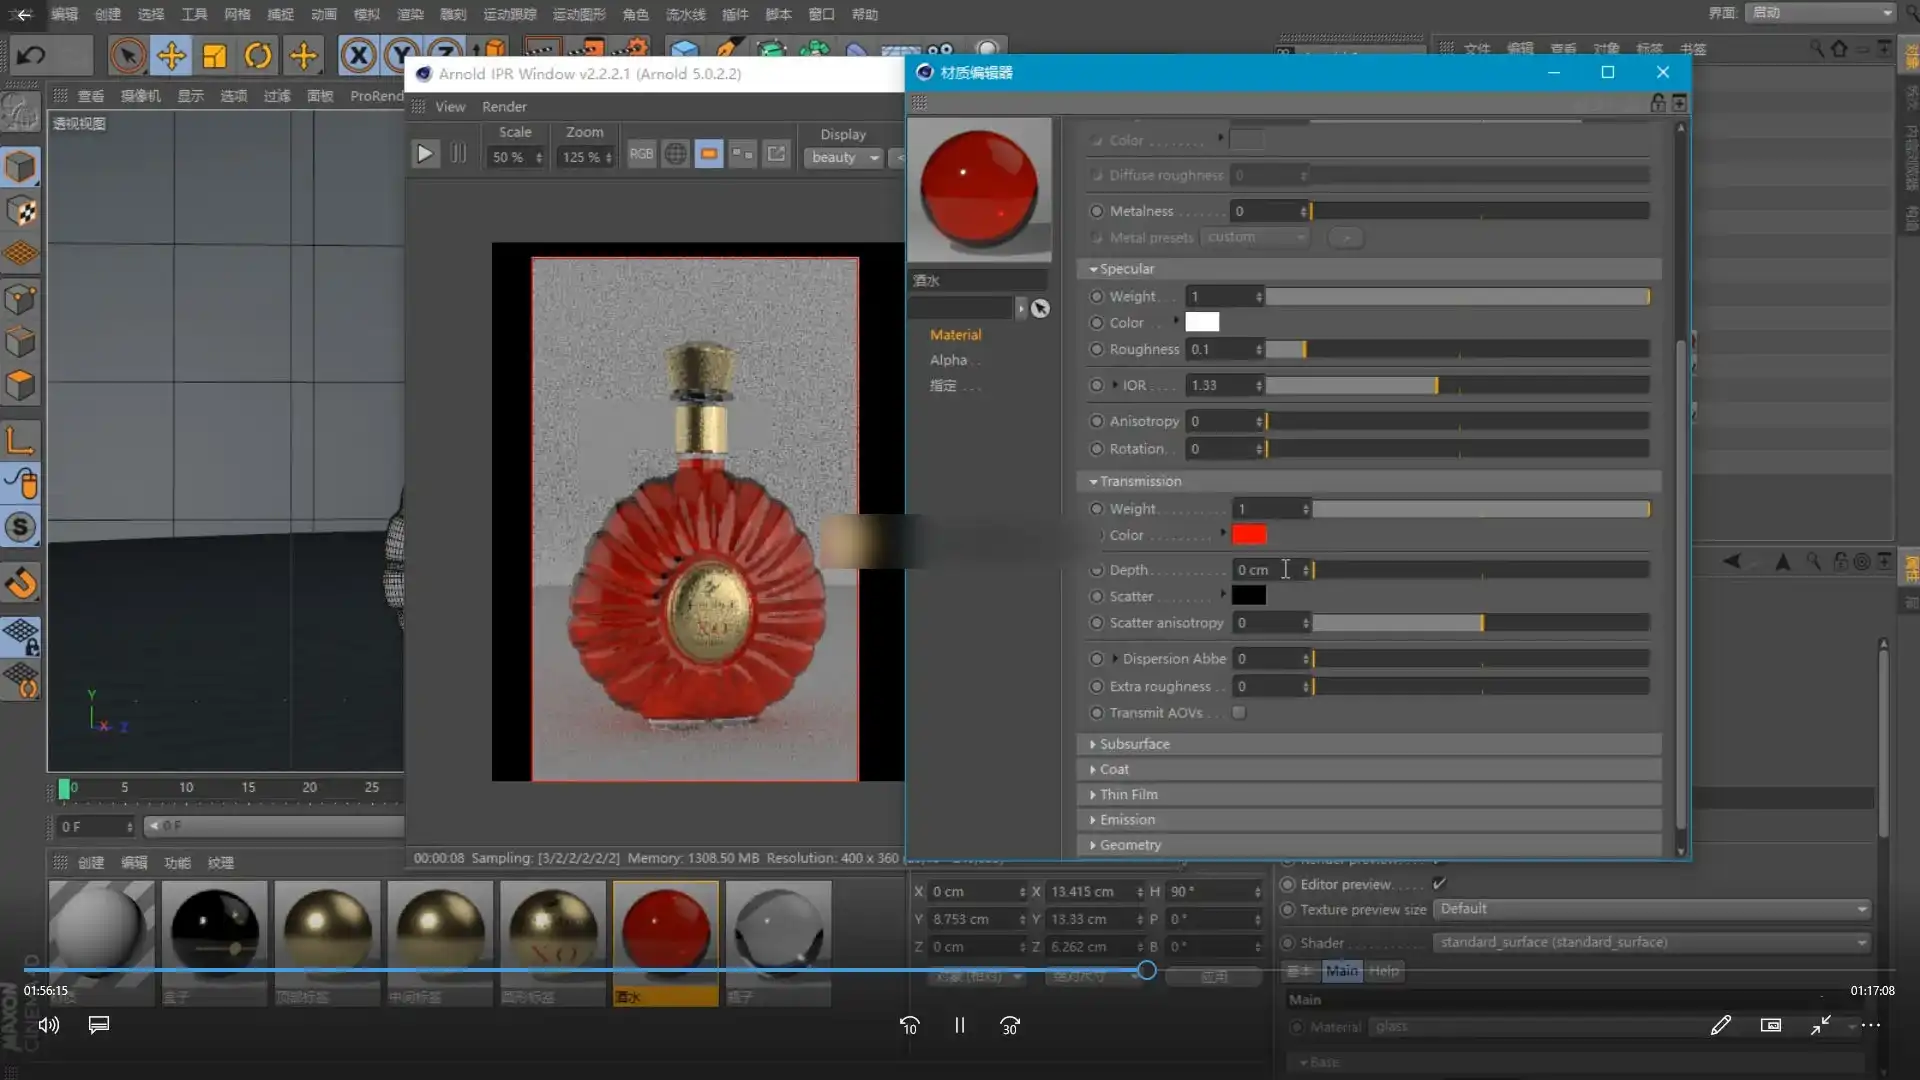The width and height of the screenshot is (1920, 1080).
Task: Open the Display beauty dropdown
Action: [844, 157]
